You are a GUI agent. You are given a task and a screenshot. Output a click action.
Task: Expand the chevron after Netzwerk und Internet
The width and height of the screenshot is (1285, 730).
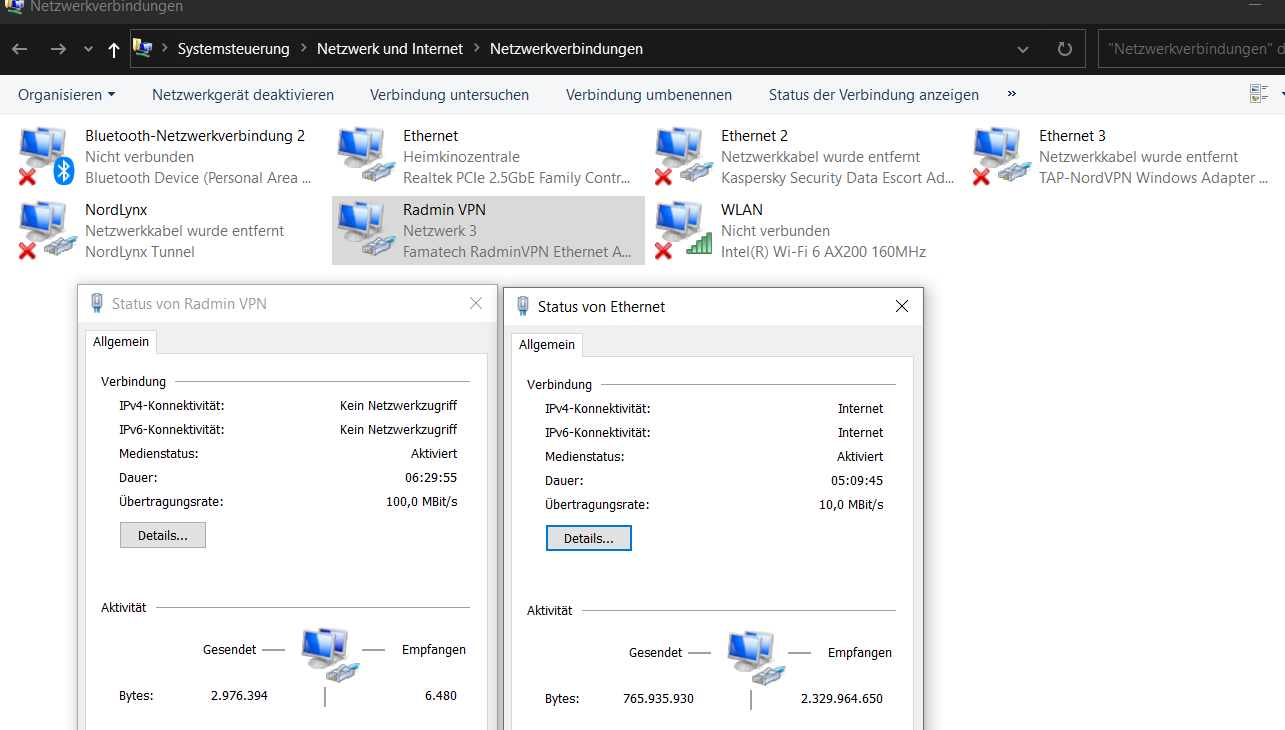pos(476,48)
